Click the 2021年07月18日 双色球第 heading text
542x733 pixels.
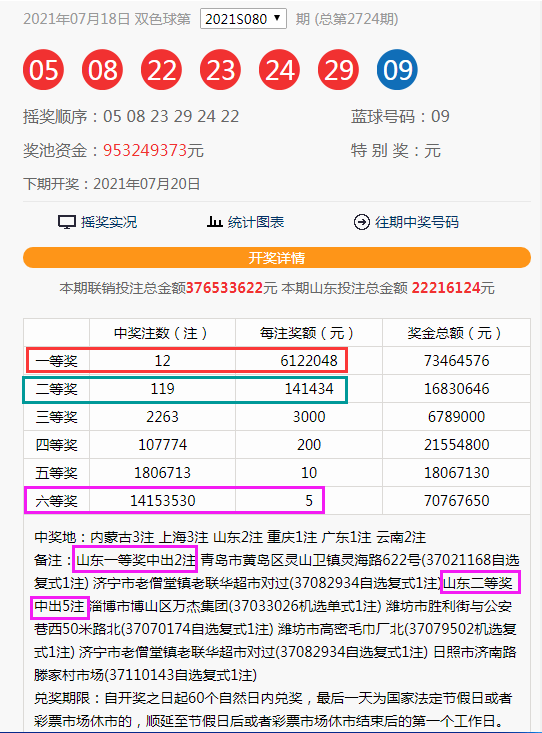tap(107, 19)
